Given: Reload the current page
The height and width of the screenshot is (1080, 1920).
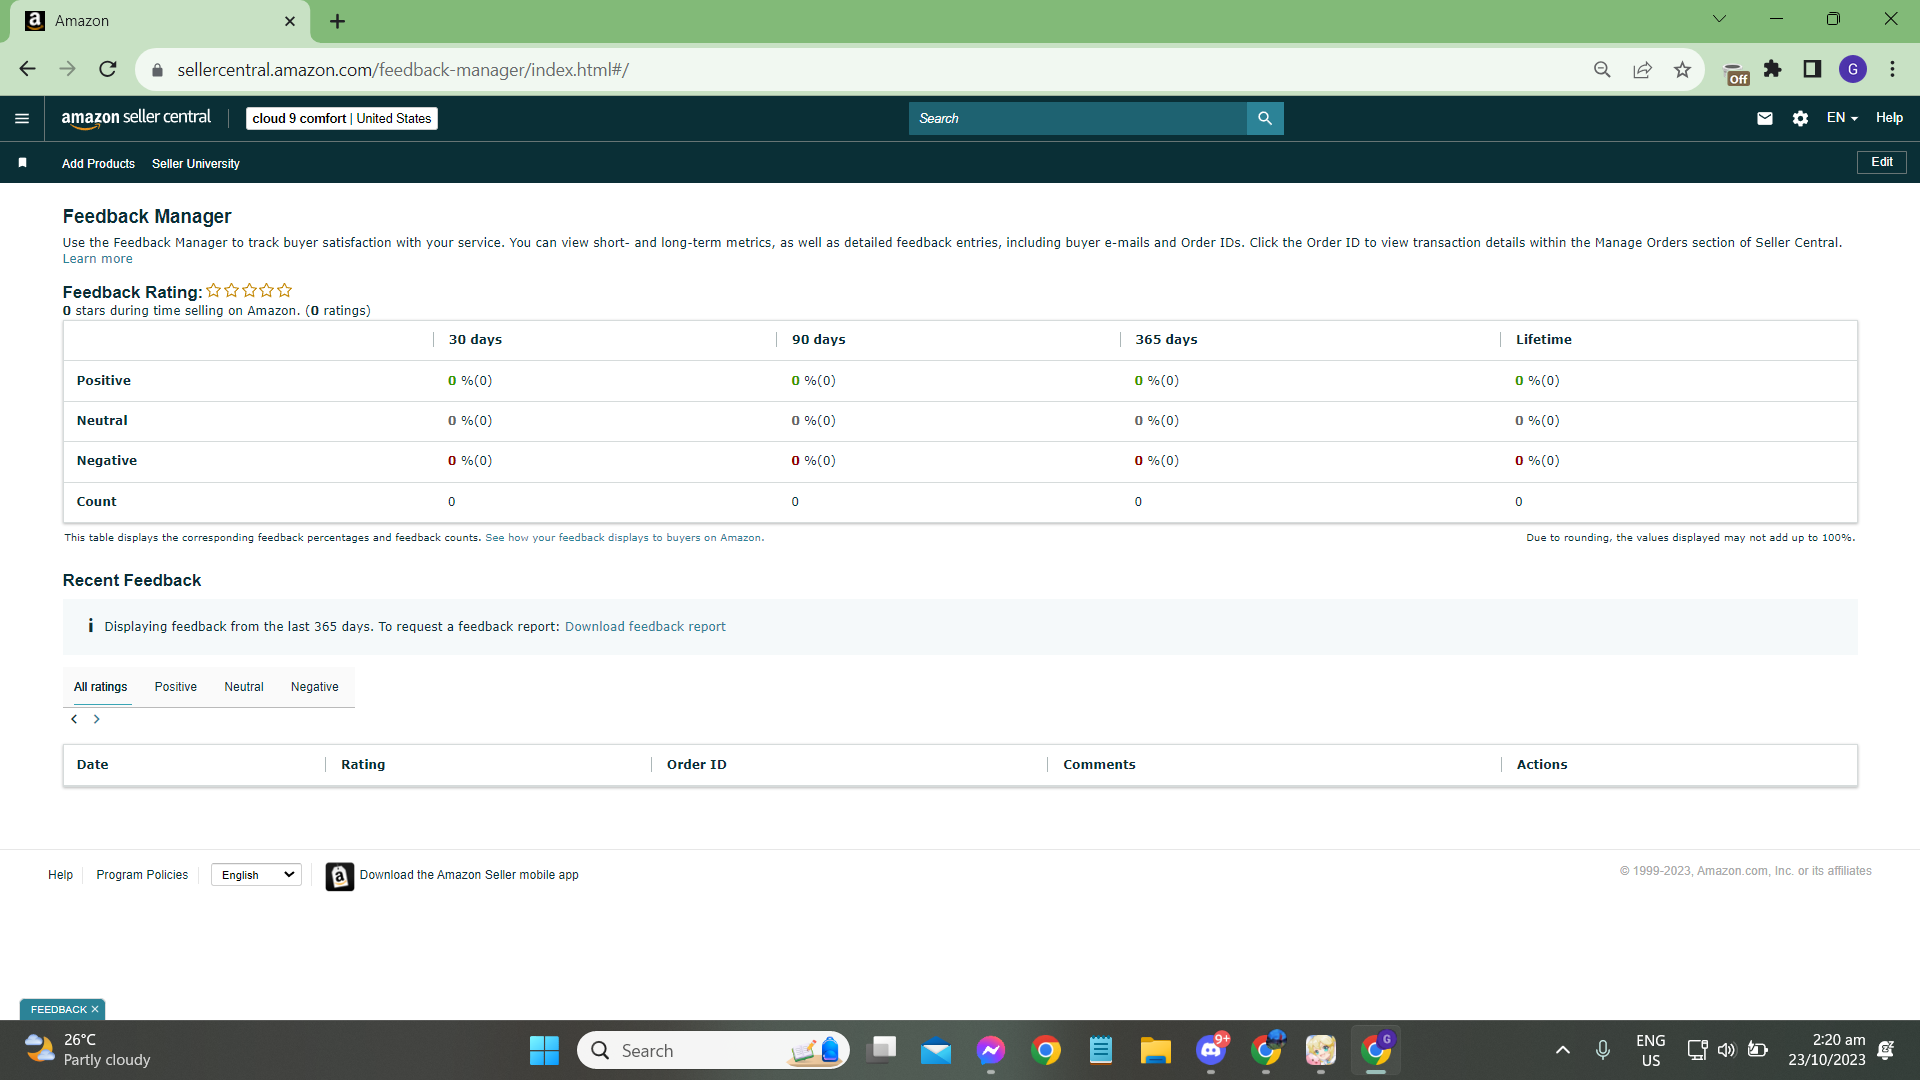Looking at the screenshot, I should [x=108, y=69].
